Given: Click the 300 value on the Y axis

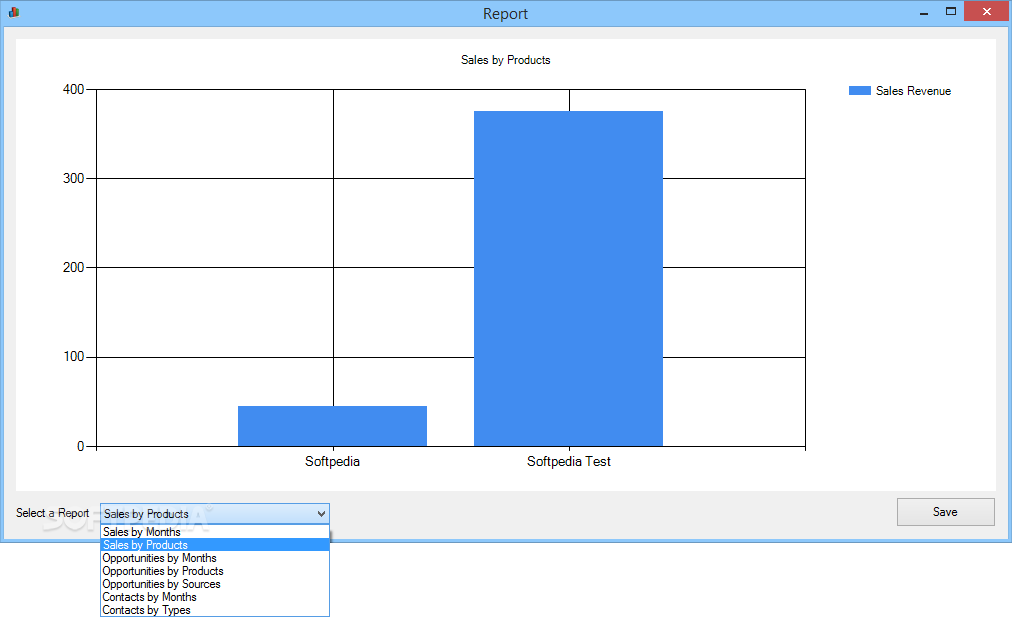Looking at the screenshot, I should click(x=74, y=178).
